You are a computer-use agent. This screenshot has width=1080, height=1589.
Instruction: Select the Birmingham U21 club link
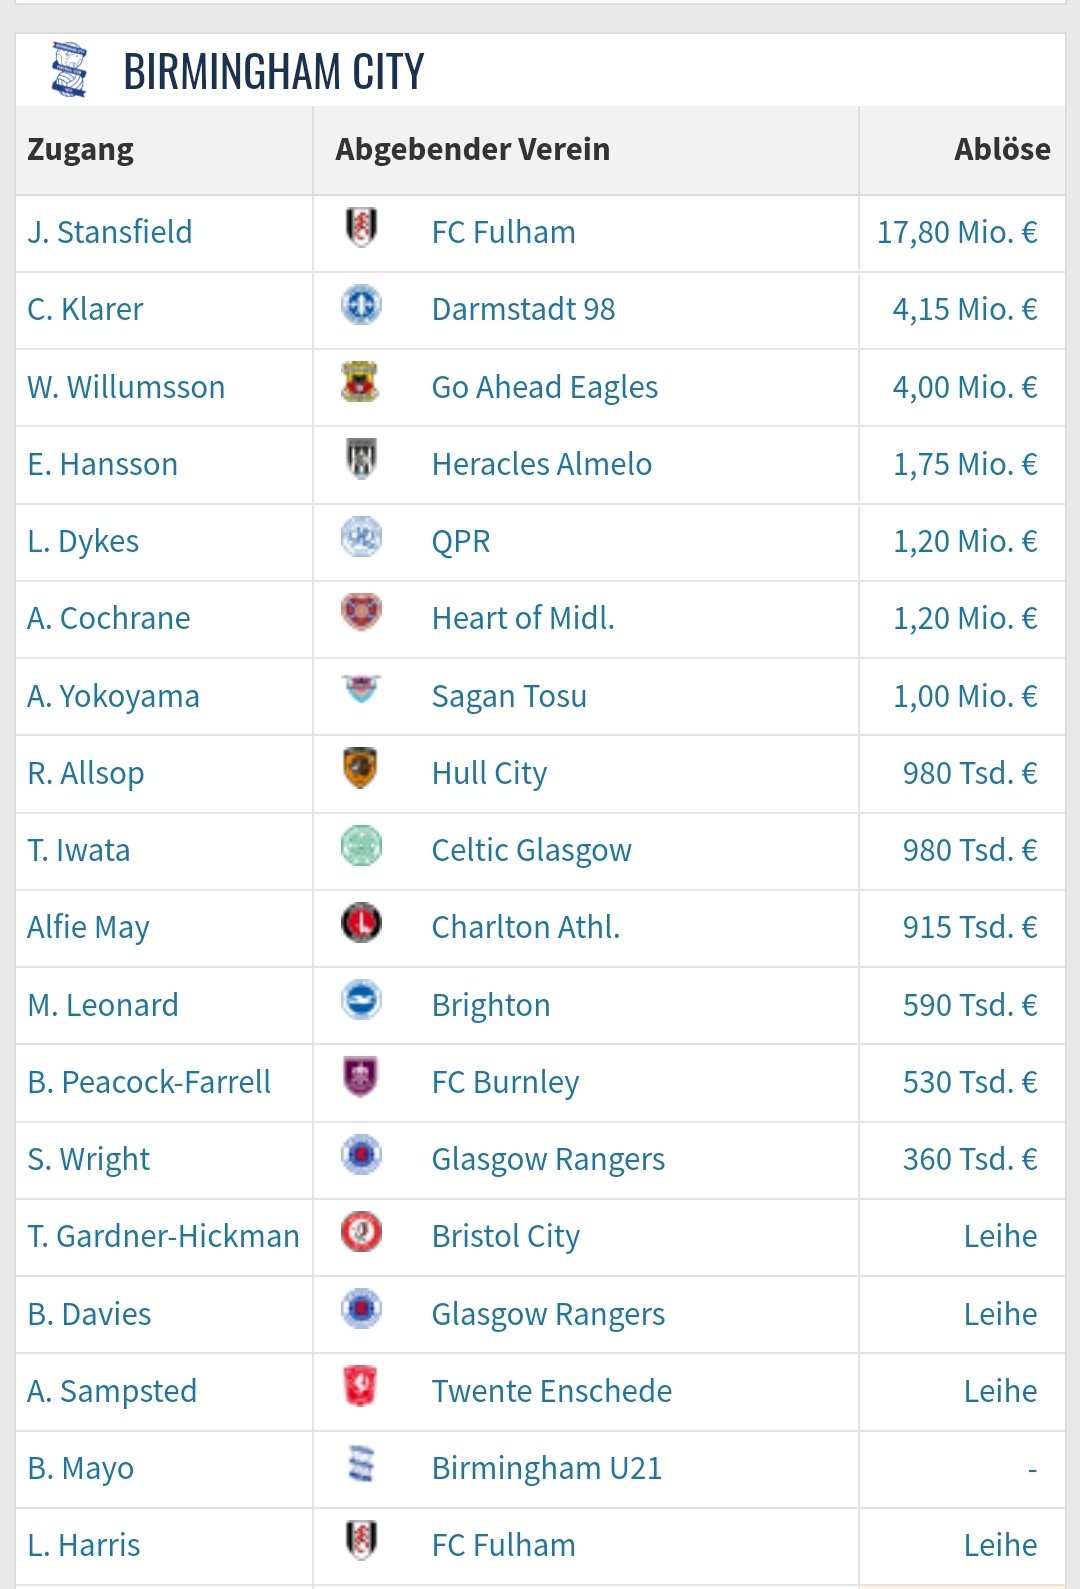(547, 1468)
